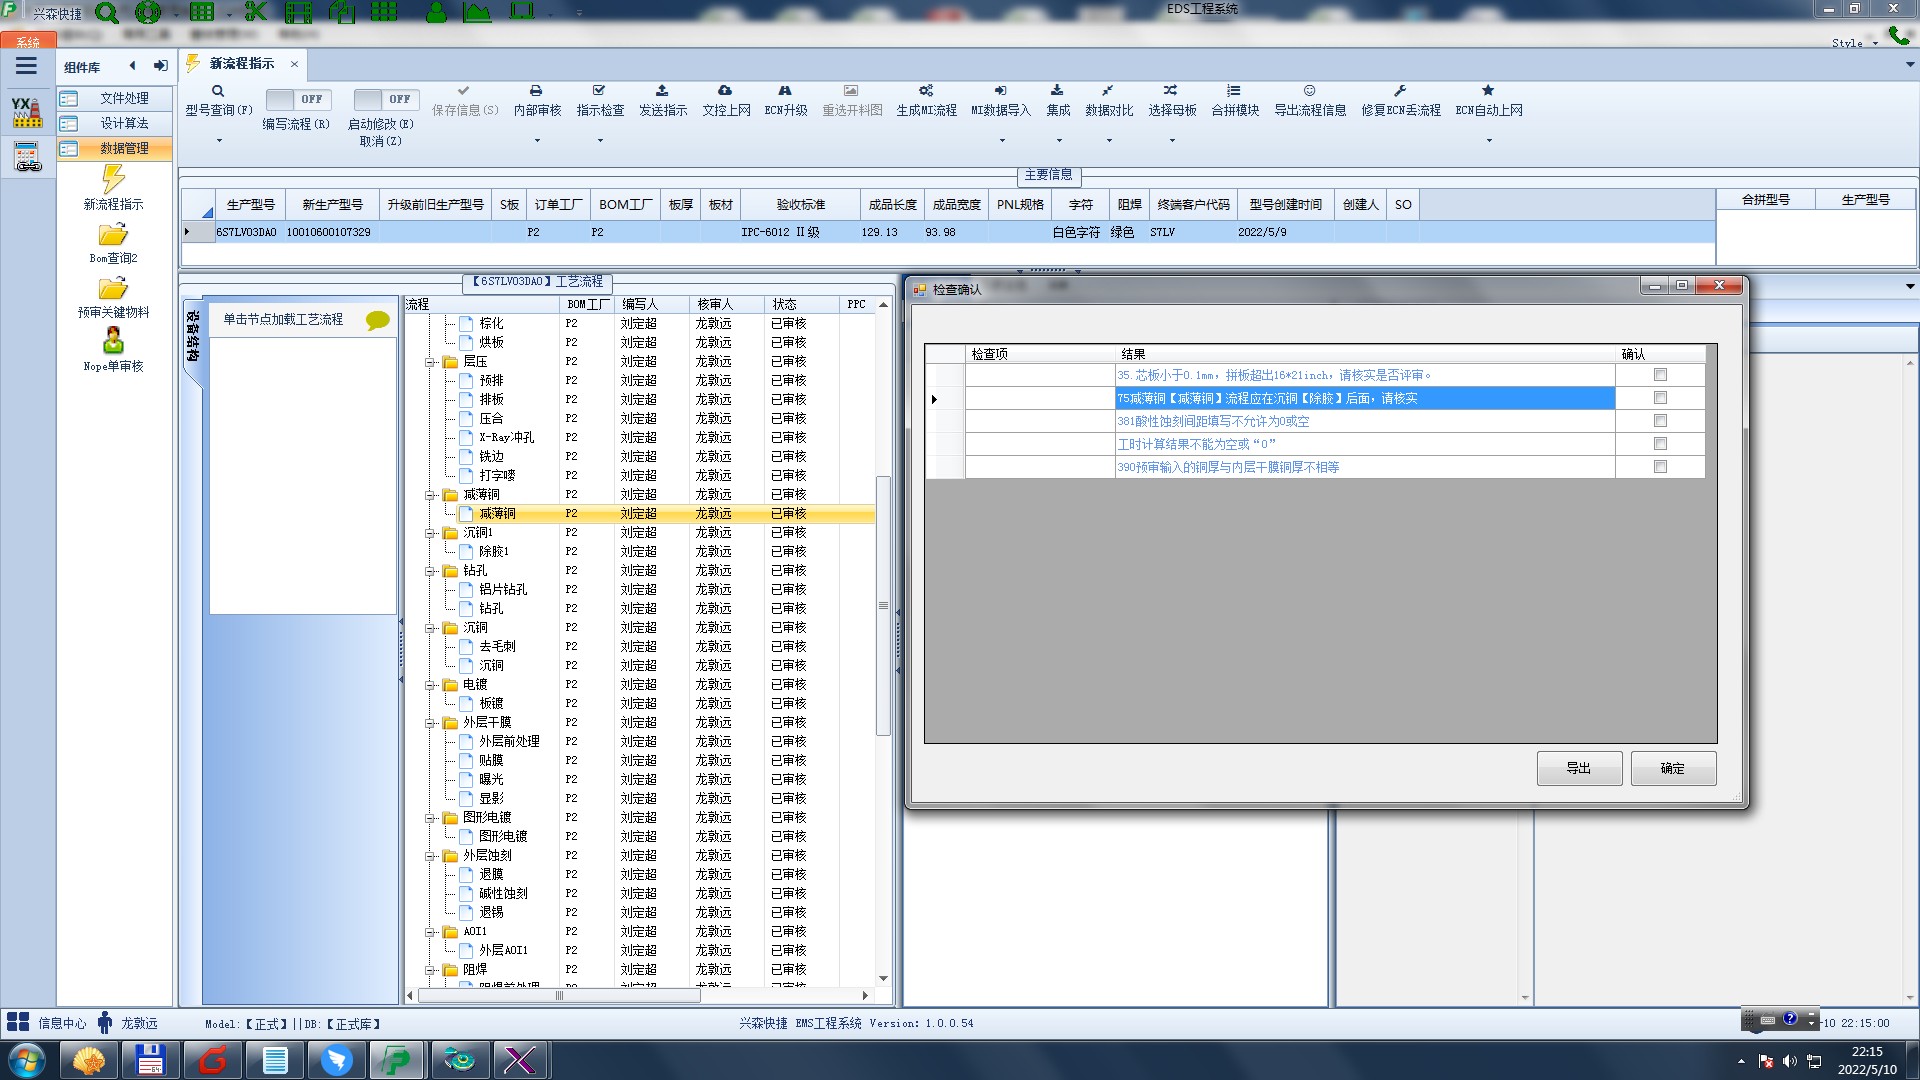1920x1080 pixels.
Task: Click the 导出 button
Action: tap(1578, 768)
